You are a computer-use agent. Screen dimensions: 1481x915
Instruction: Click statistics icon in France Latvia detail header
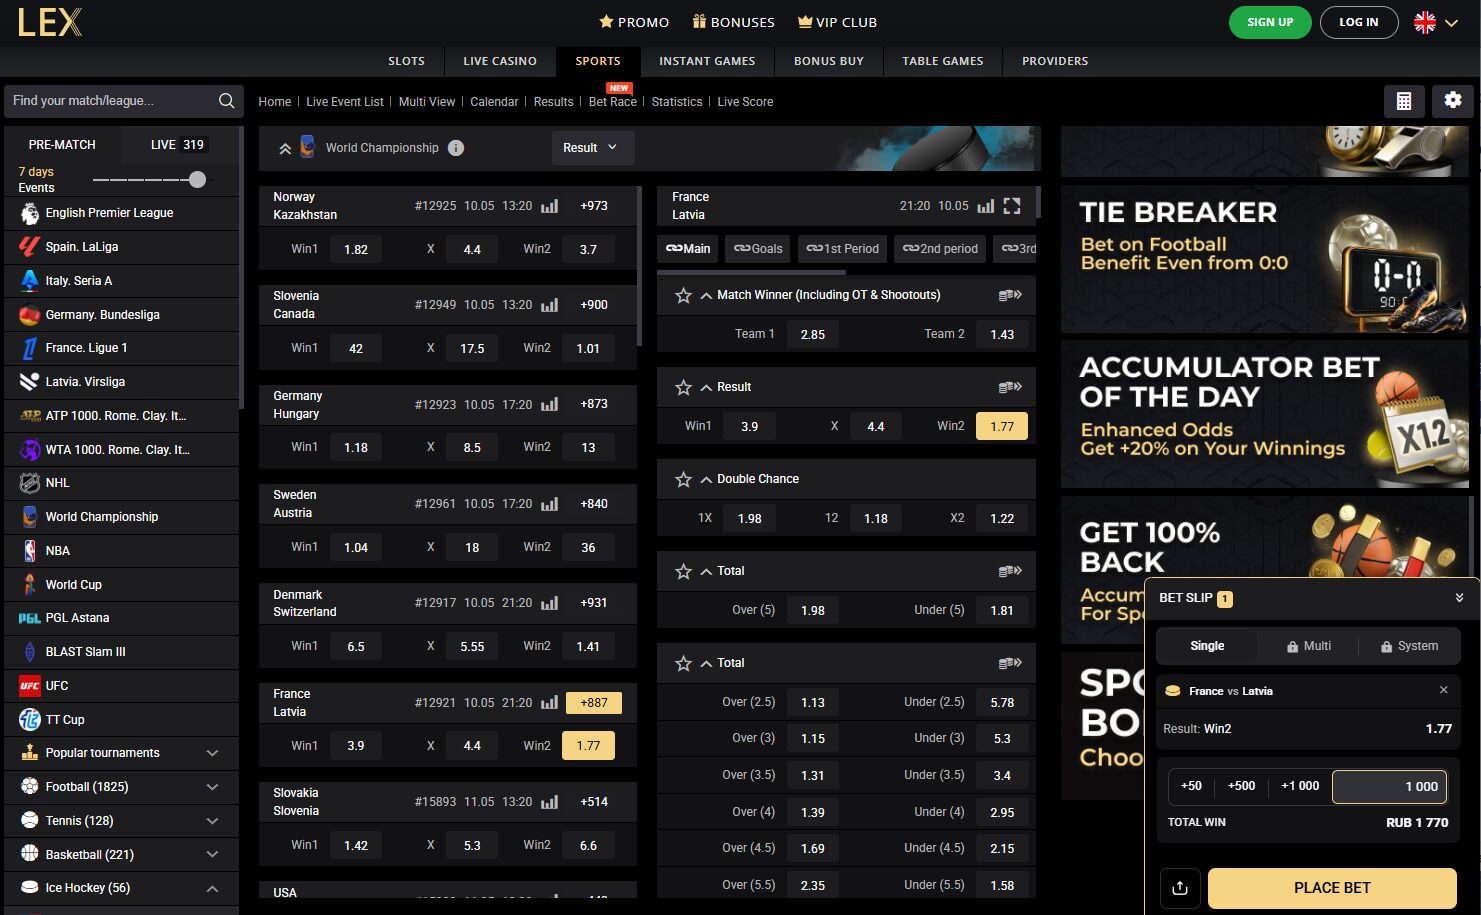[985, 206]
